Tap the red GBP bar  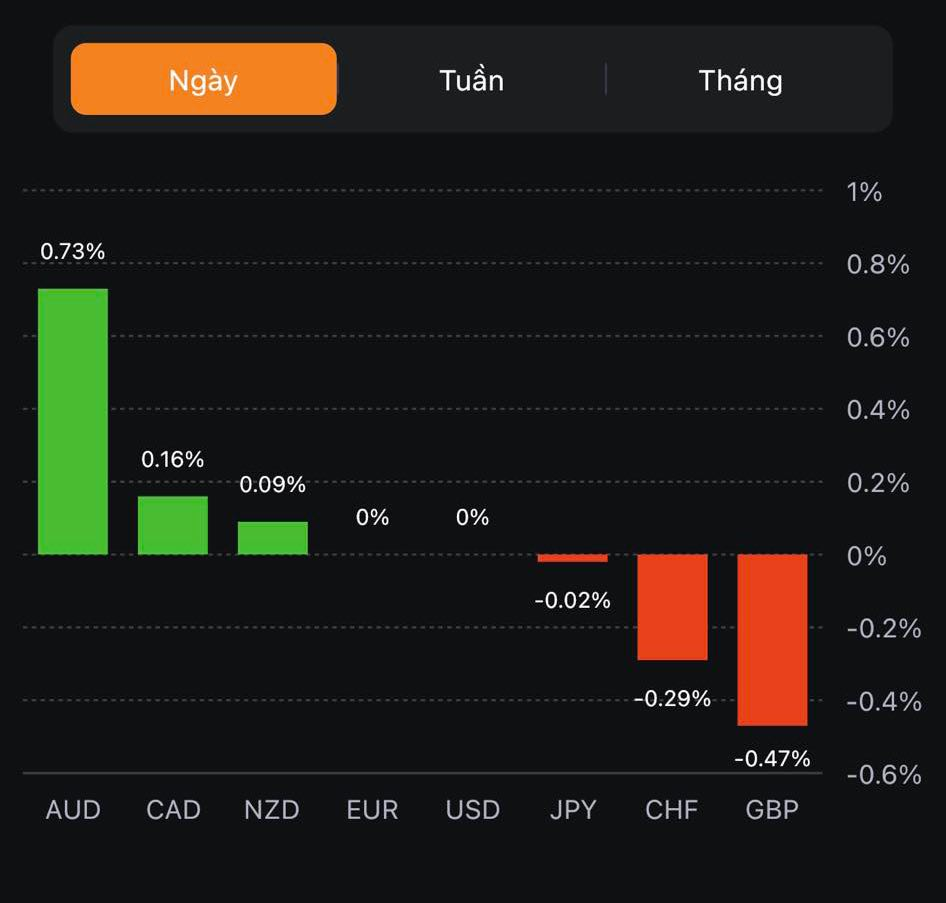pyautogui.click(x=772, y=640)
